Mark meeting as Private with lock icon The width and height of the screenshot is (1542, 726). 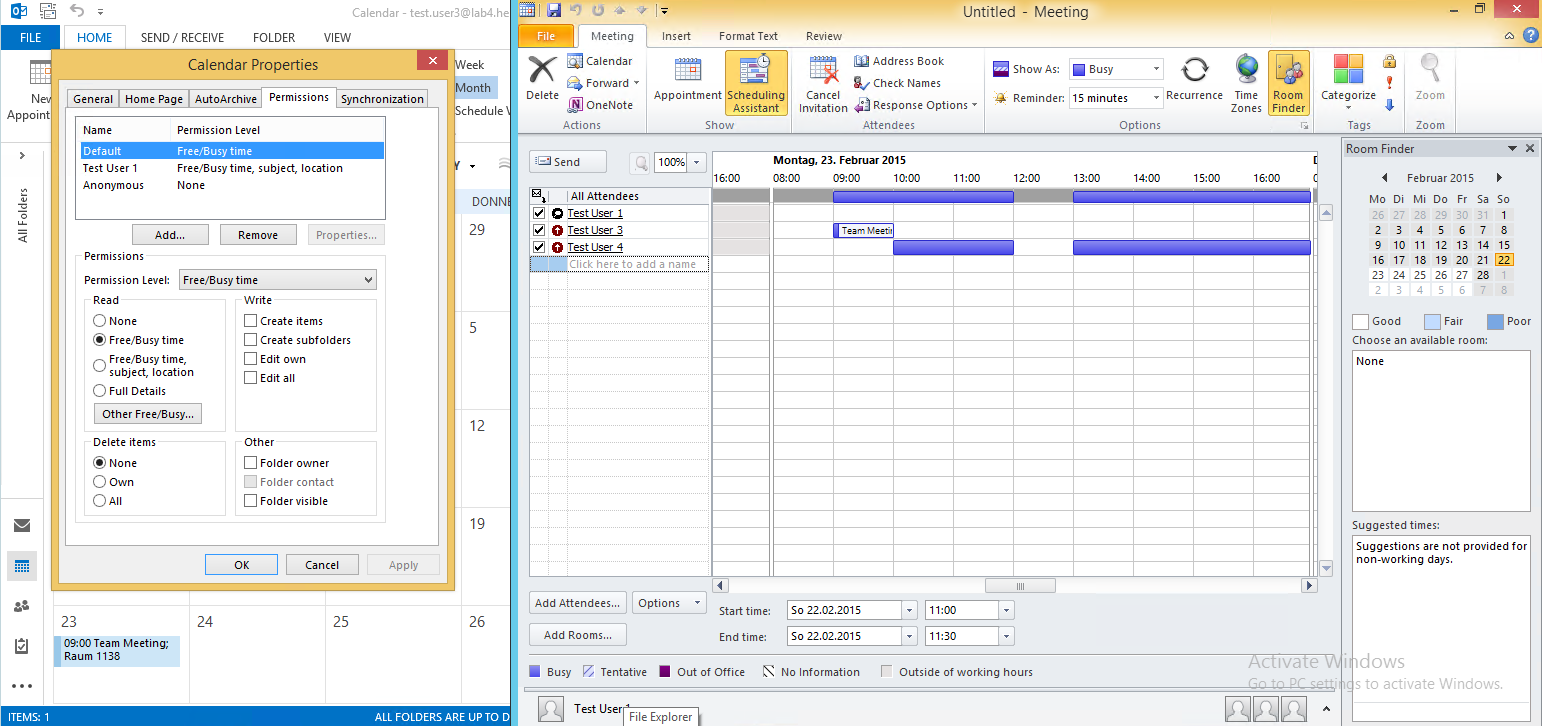pos(1389,62)
